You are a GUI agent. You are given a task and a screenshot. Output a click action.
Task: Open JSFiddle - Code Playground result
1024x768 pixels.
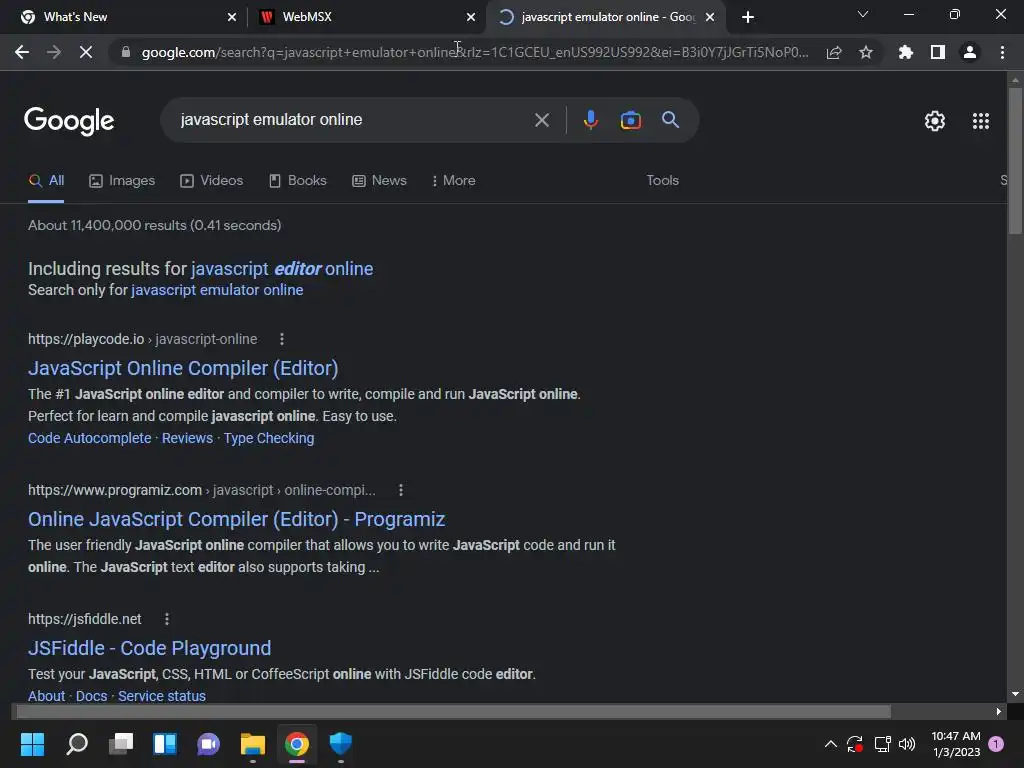coord(150,648)
